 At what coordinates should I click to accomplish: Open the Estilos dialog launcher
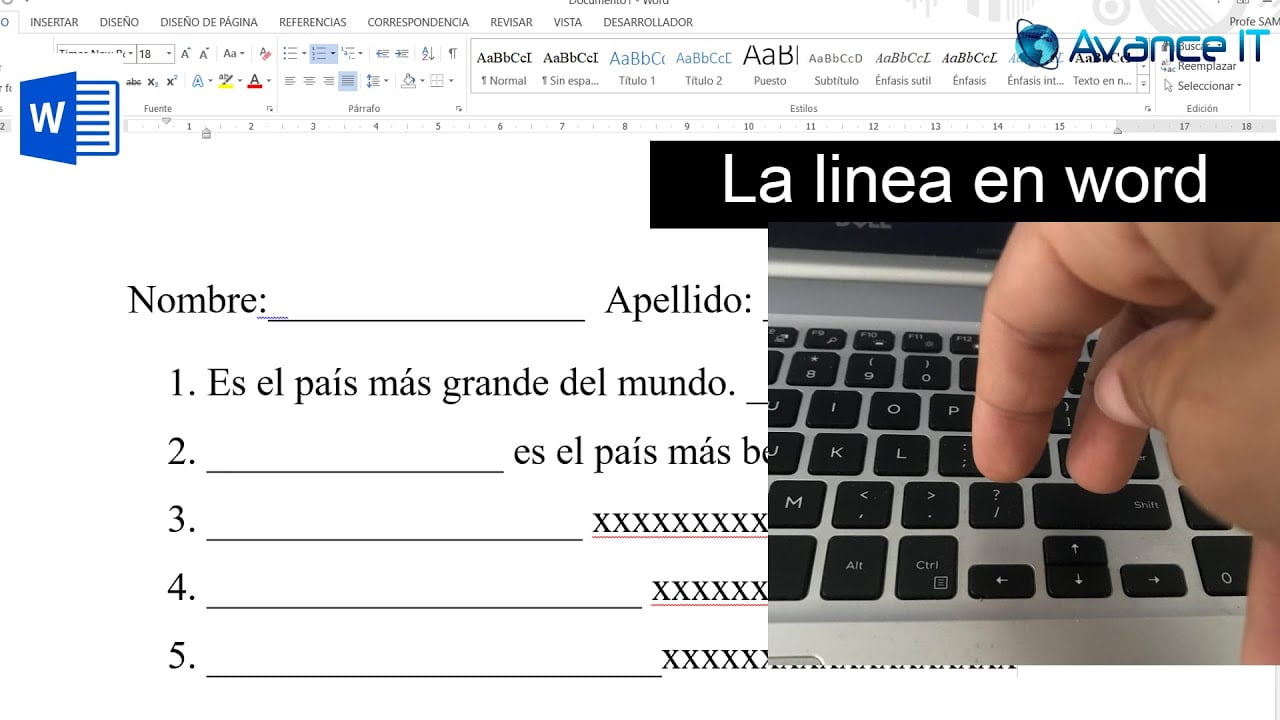click(1146, 108)
